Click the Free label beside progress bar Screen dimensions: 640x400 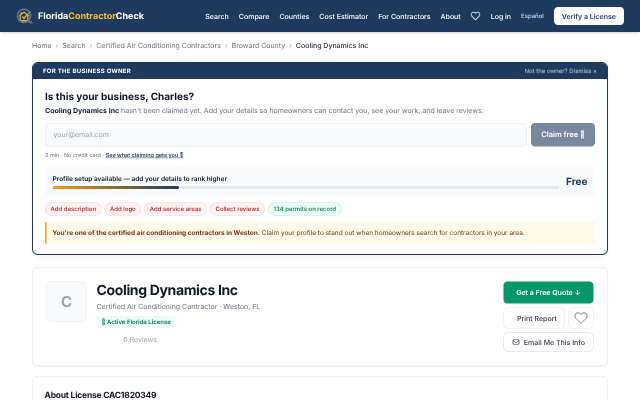(x=576, y=182)
